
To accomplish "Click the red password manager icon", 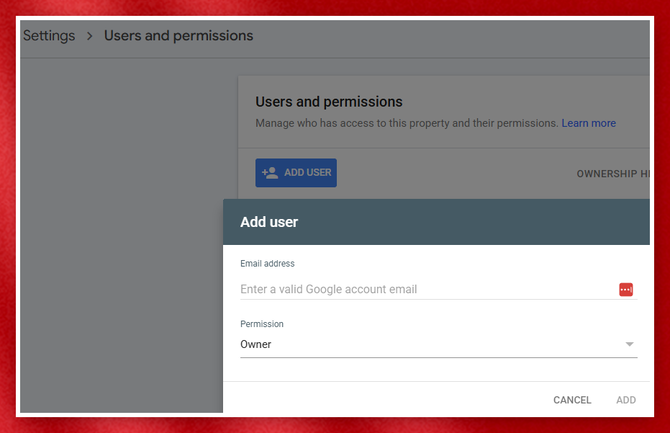I will pyautogui.click(x=626, y=289).
